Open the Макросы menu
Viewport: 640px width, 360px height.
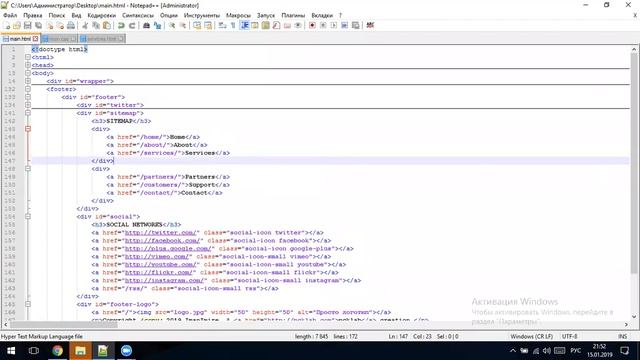click(238, 15)
